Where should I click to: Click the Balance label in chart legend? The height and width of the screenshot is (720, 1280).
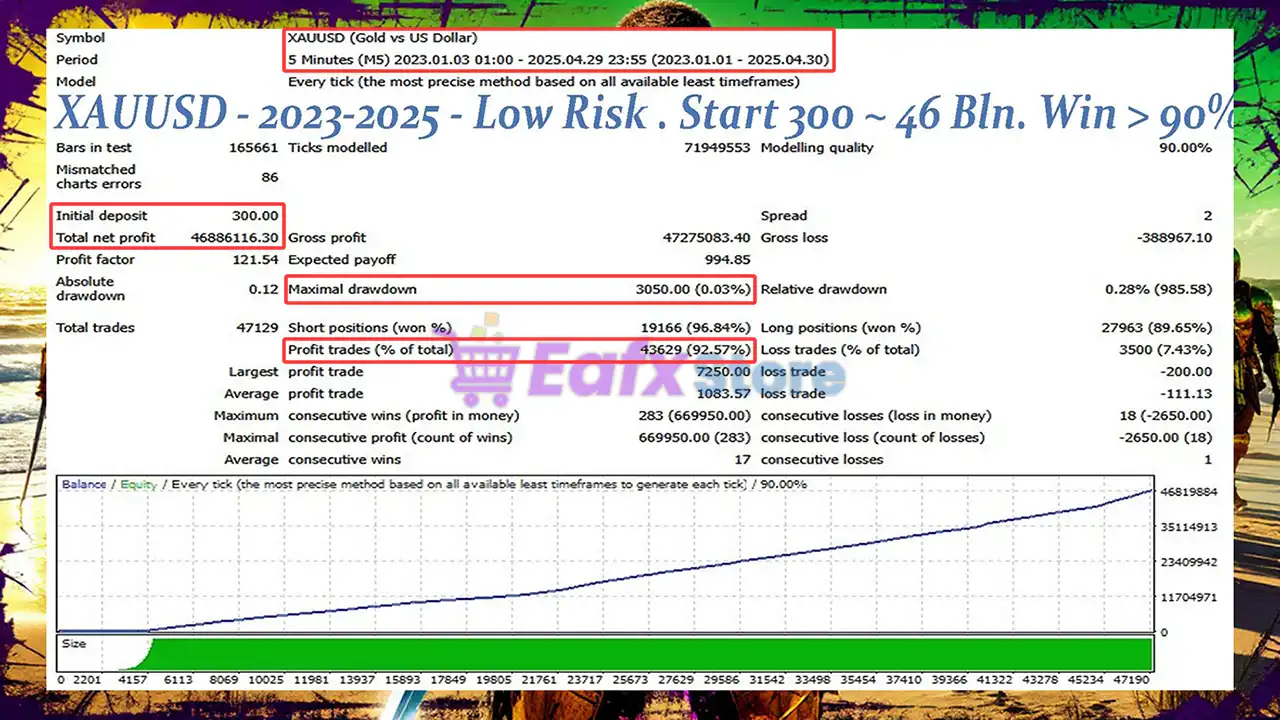coord(84,485)
